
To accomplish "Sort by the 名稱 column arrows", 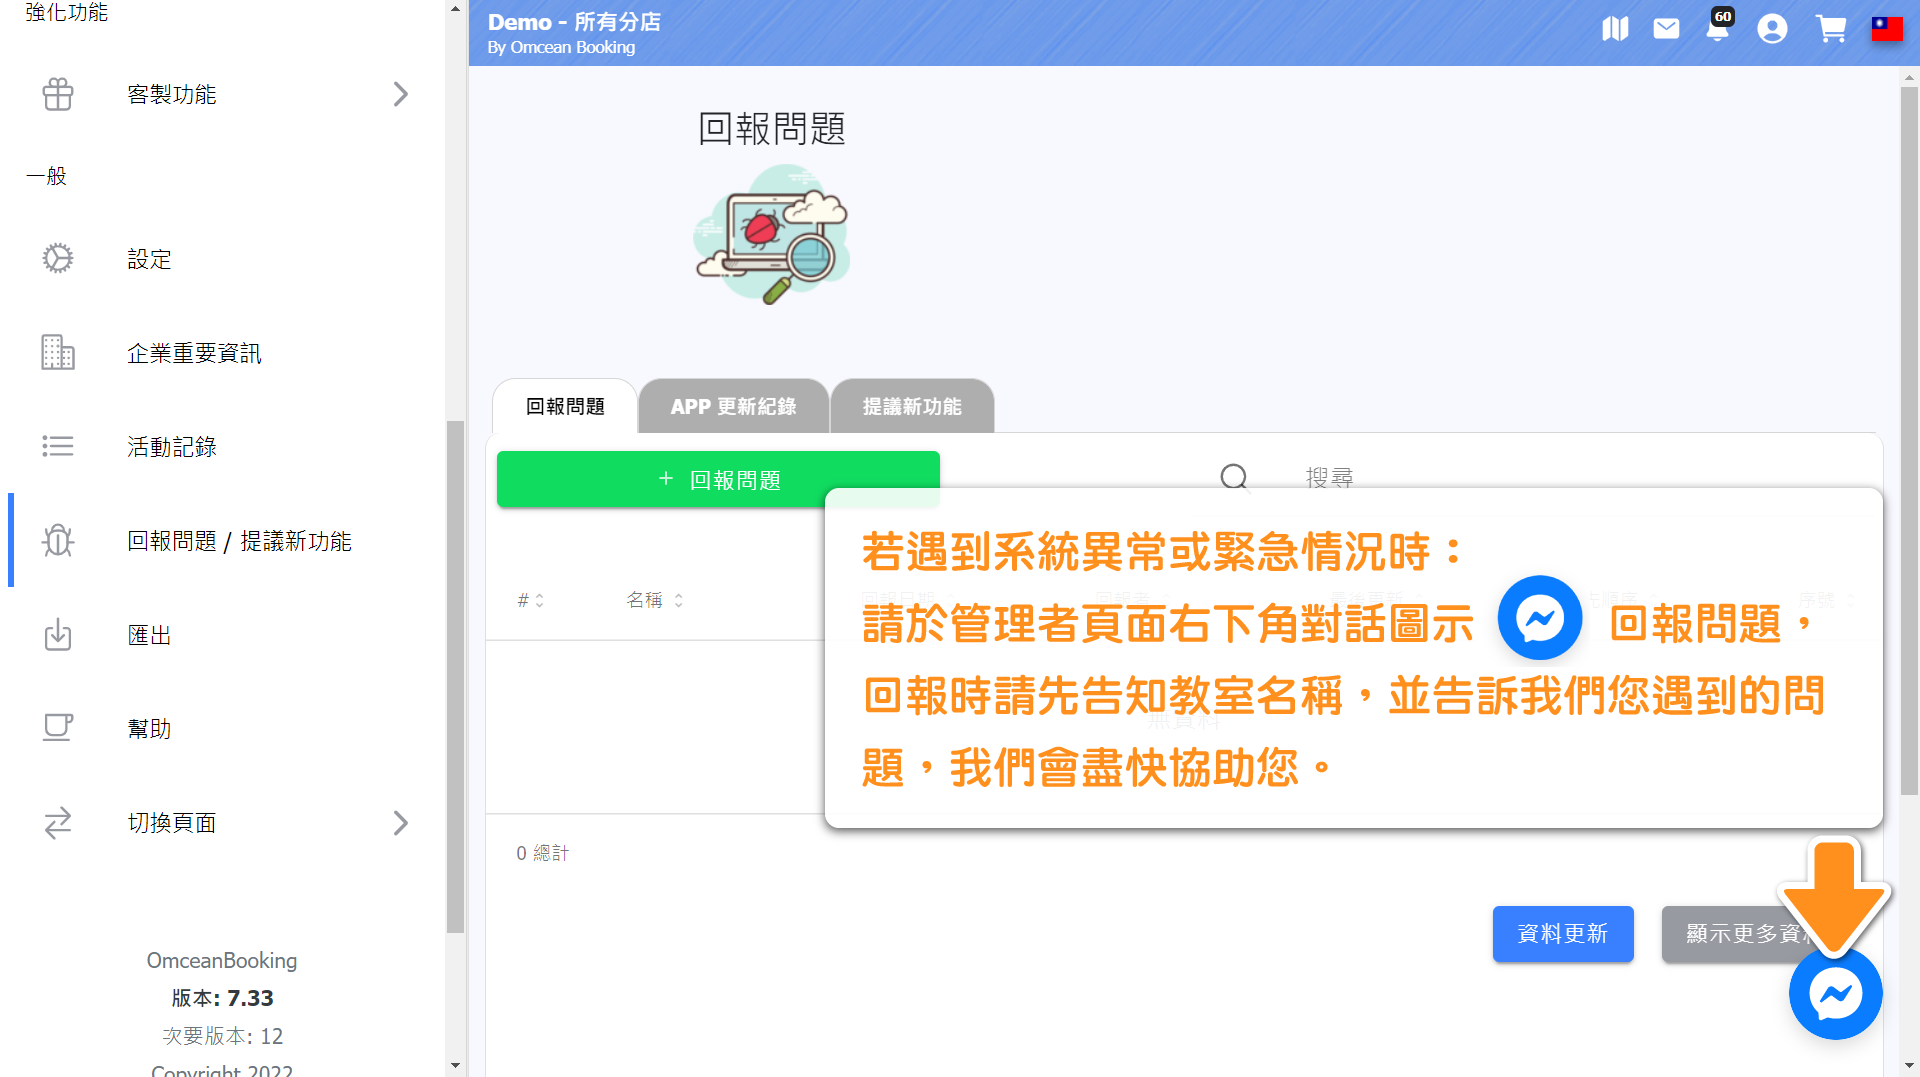I will click(x=678, y=600).
